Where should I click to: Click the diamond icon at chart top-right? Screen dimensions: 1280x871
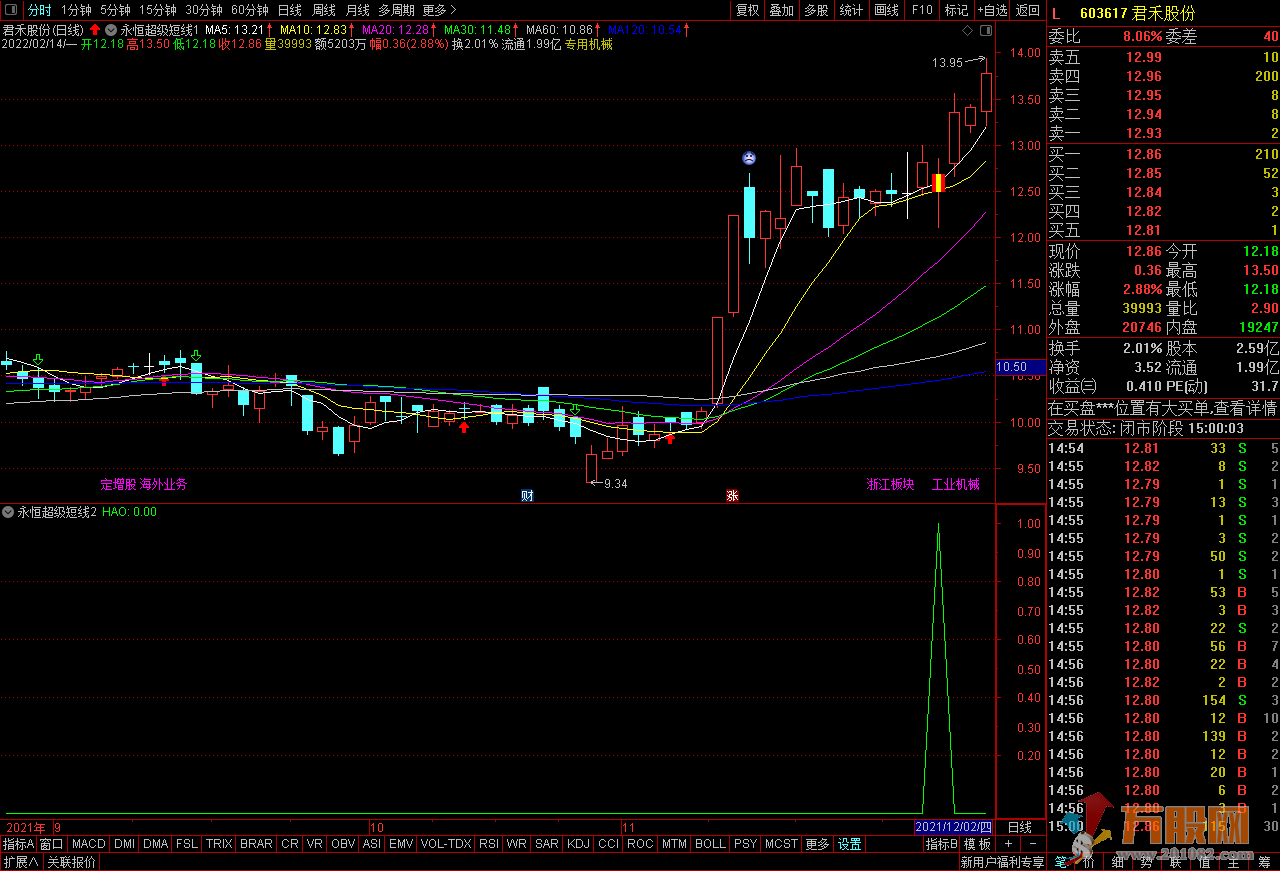coord(967,31)
